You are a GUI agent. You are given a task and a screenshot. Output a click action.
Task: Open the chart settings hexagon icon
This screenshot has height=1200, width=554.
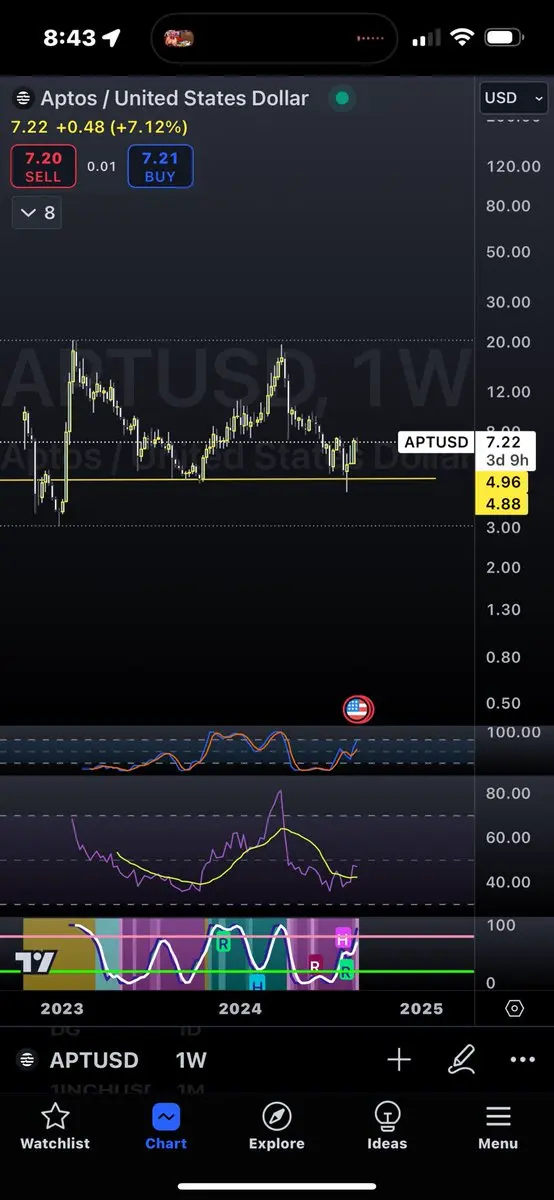click(514, 1008)
